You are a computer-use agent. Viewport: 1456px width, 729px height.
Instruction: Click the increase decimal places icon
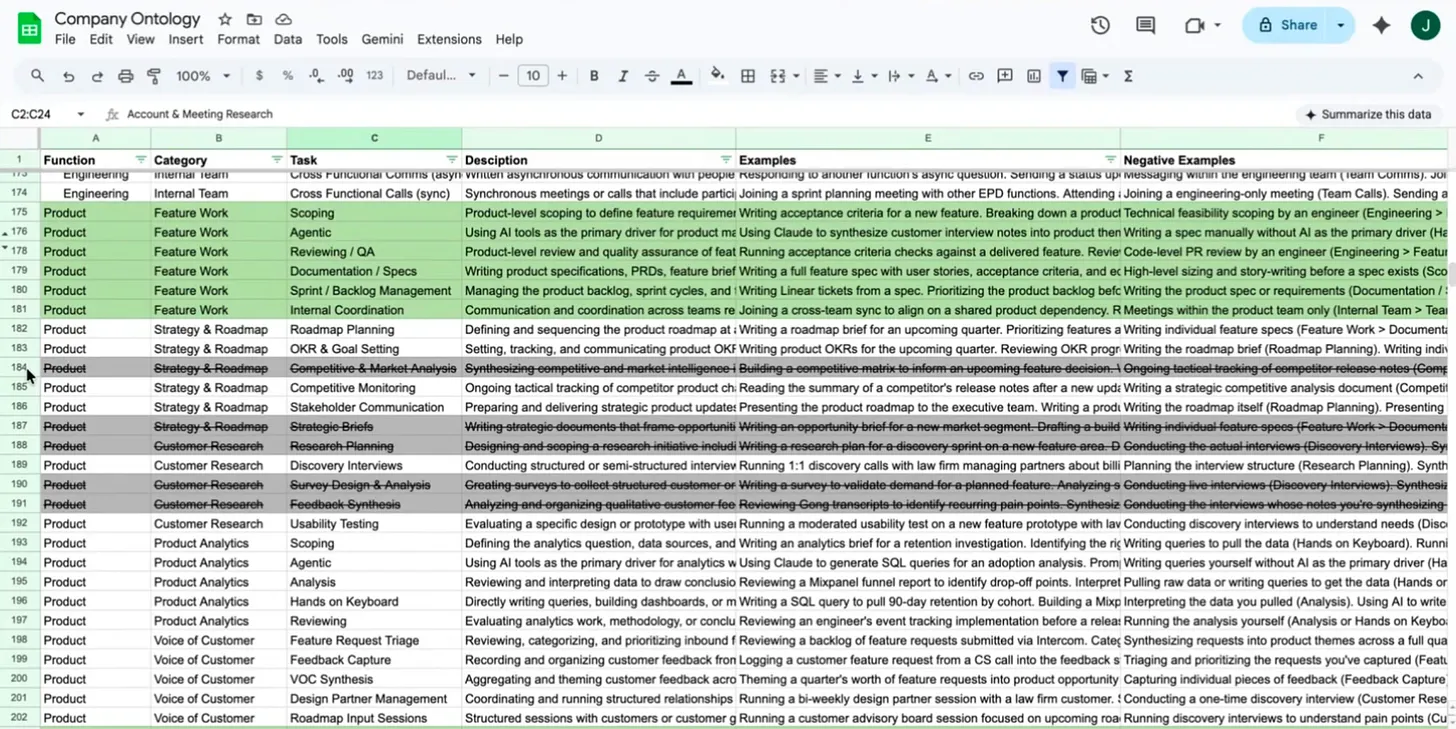(x=346, y=76)
